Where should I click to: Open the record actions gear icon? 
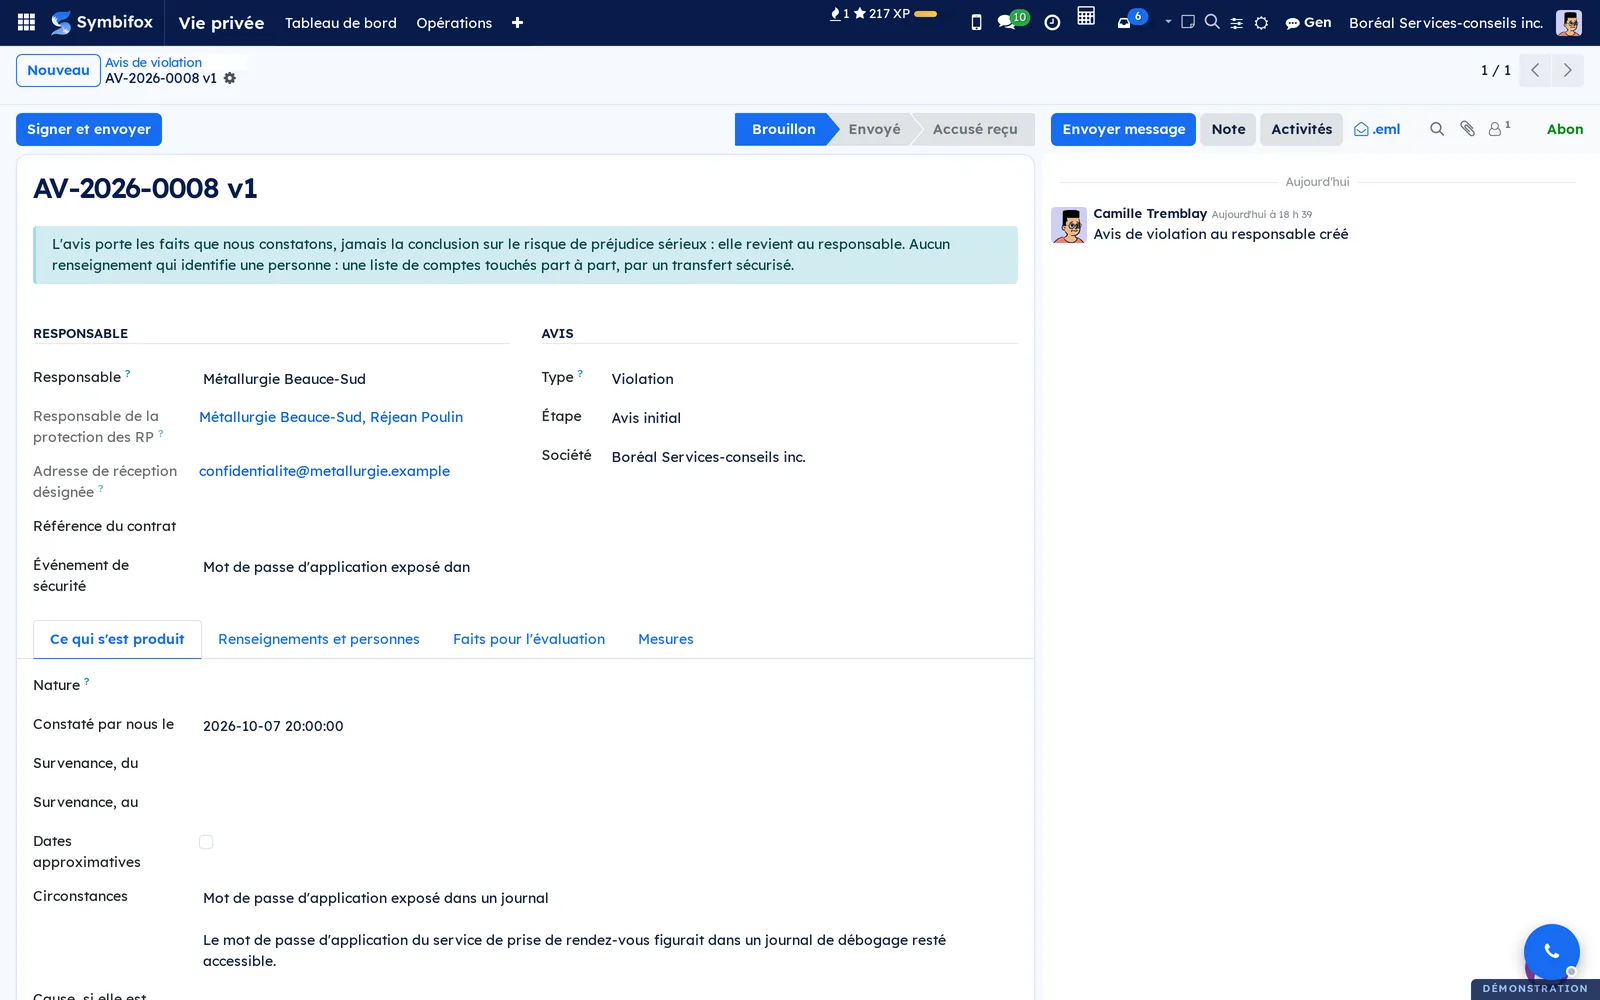(x=230, y=78)
